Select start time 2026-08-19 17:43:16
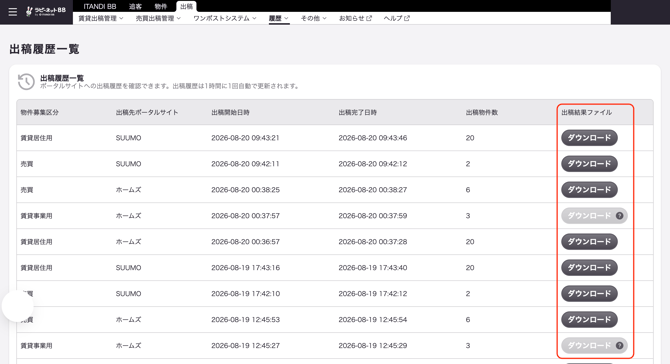Image resolution: width=670 pixels, height=364 pixels. [x=245, y=268]
